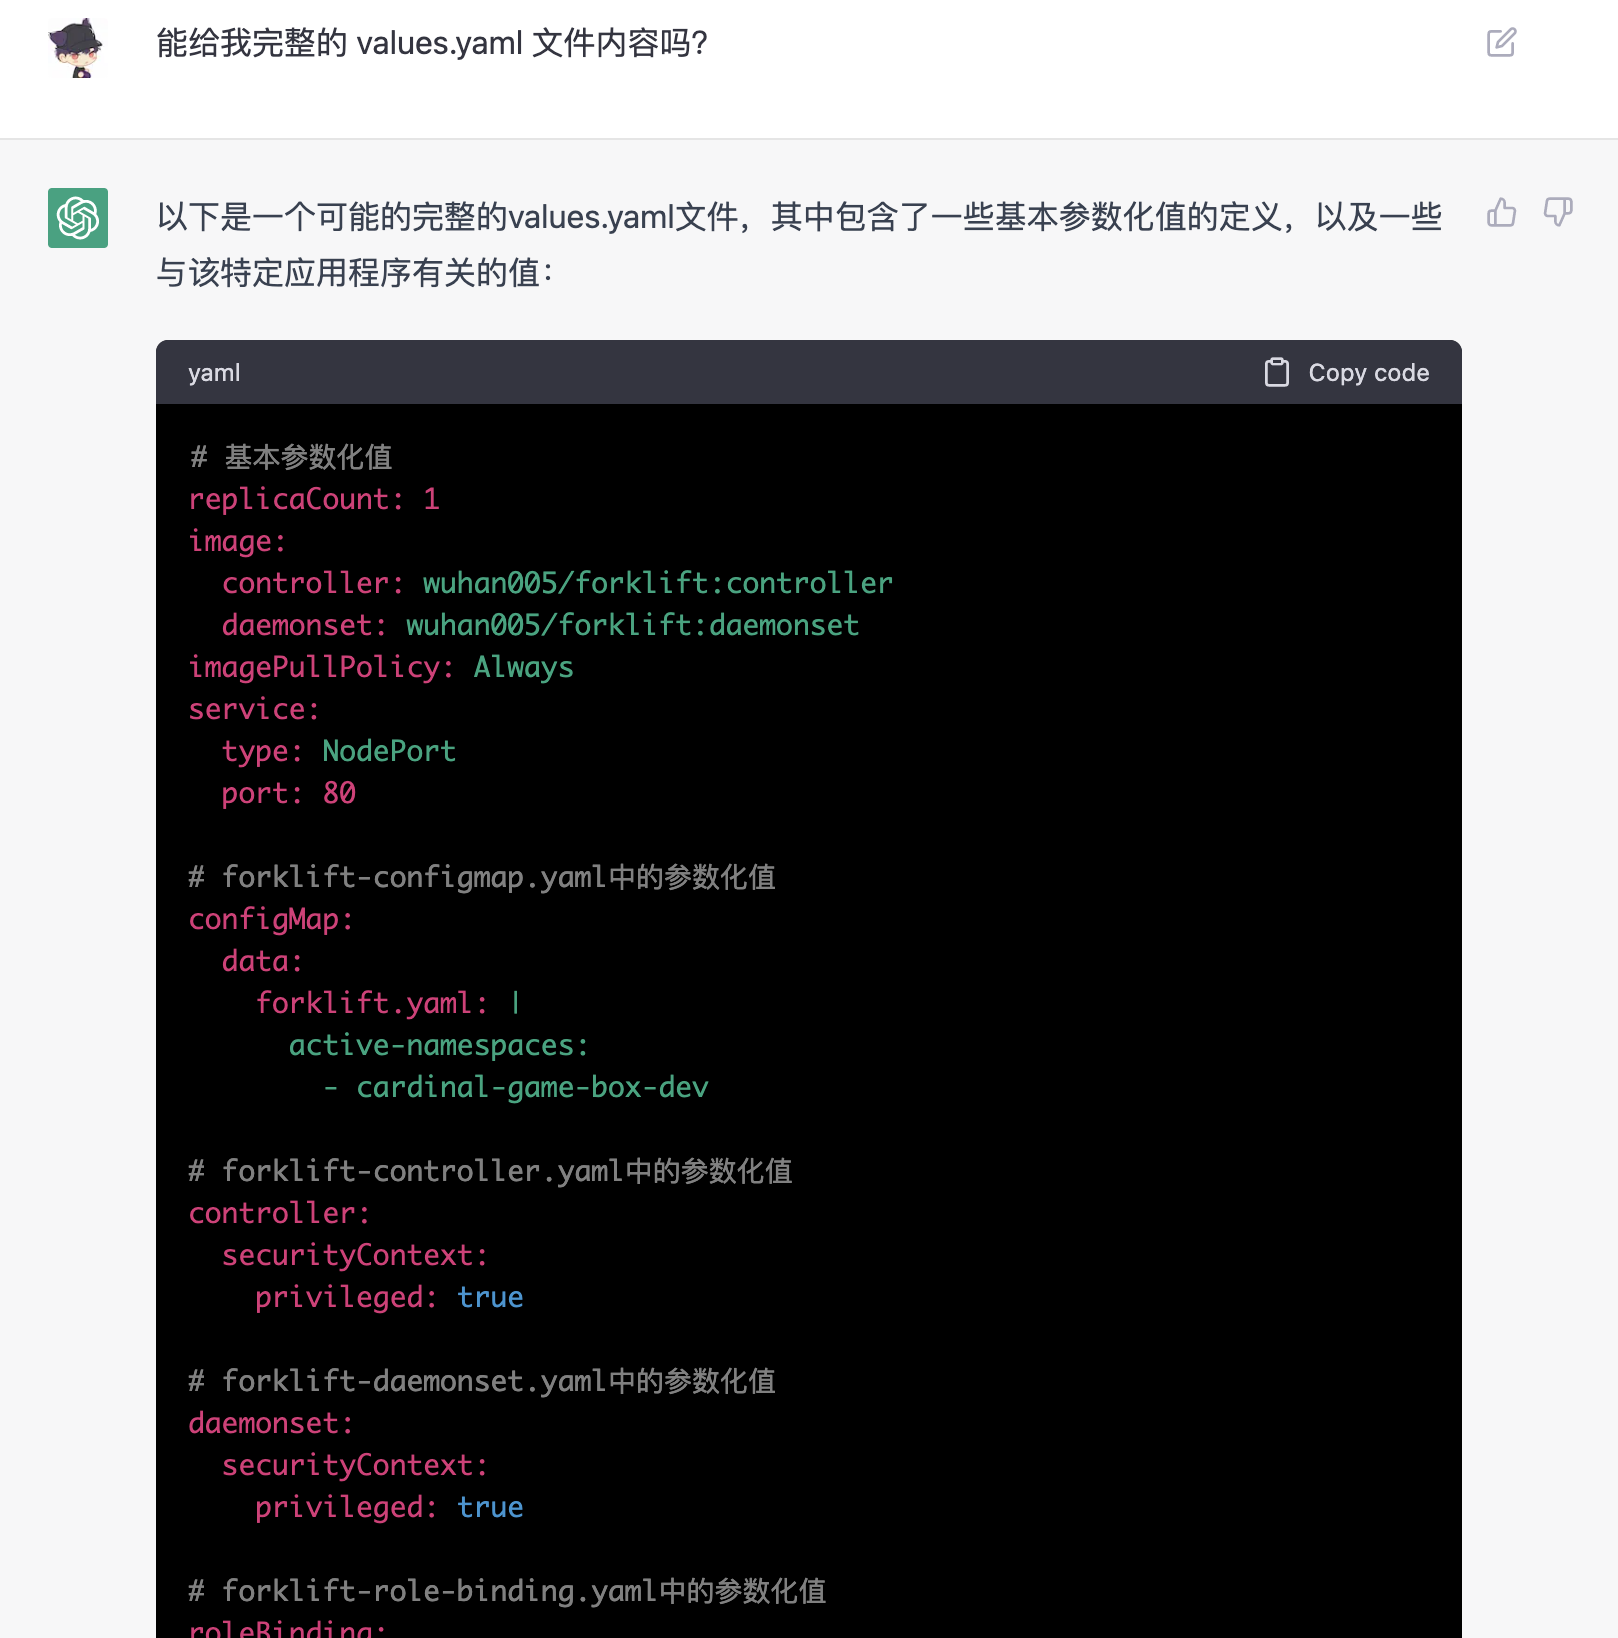Click the wuhan005/forklift:daemonset image value

[x=632, y=625]
